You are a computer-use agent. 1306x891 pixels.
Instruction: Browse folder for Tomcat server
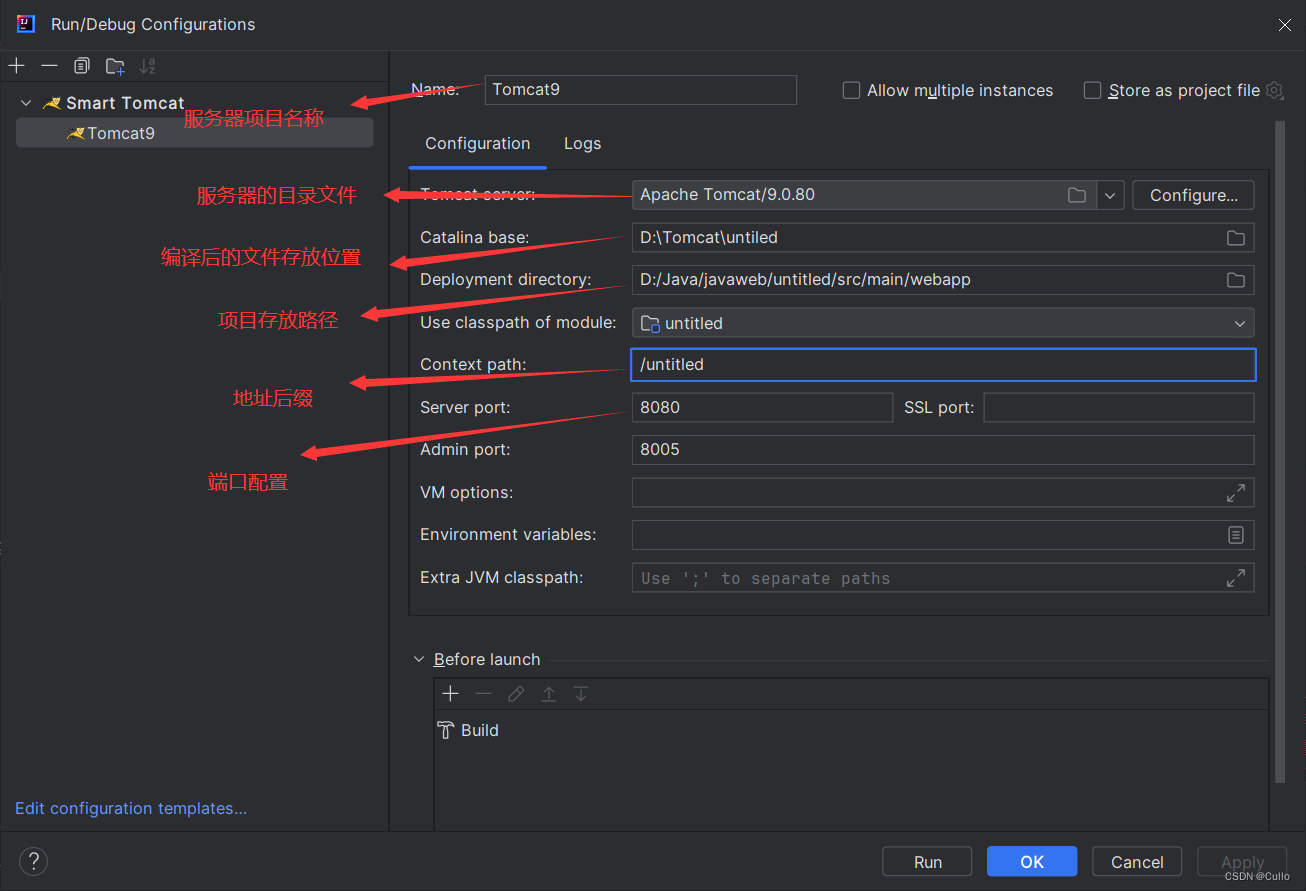pos(1077,195)
